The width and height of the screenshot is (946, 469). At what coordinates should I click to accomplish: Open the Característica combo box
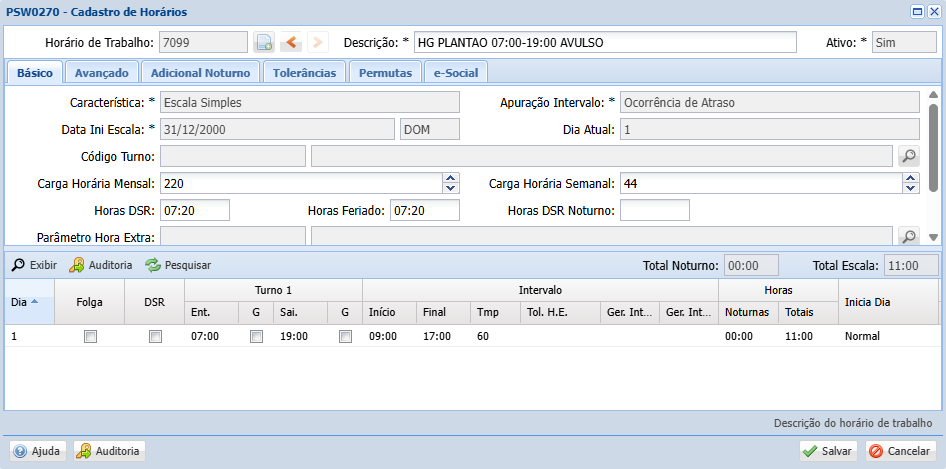pyautogui.click(x=310, y=103)
